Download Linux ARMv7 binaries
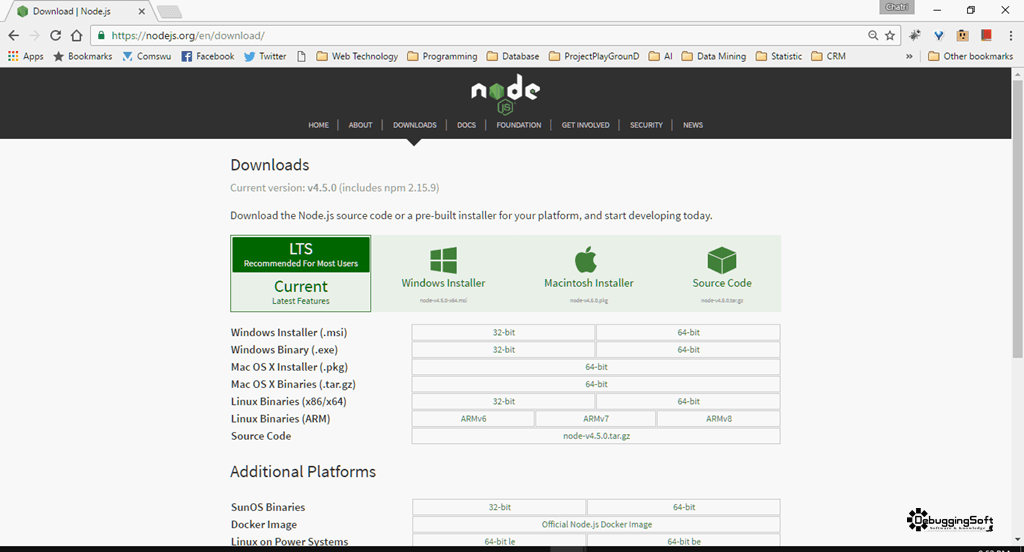This screenshot has height=552, width=1024. coord(596,419)
